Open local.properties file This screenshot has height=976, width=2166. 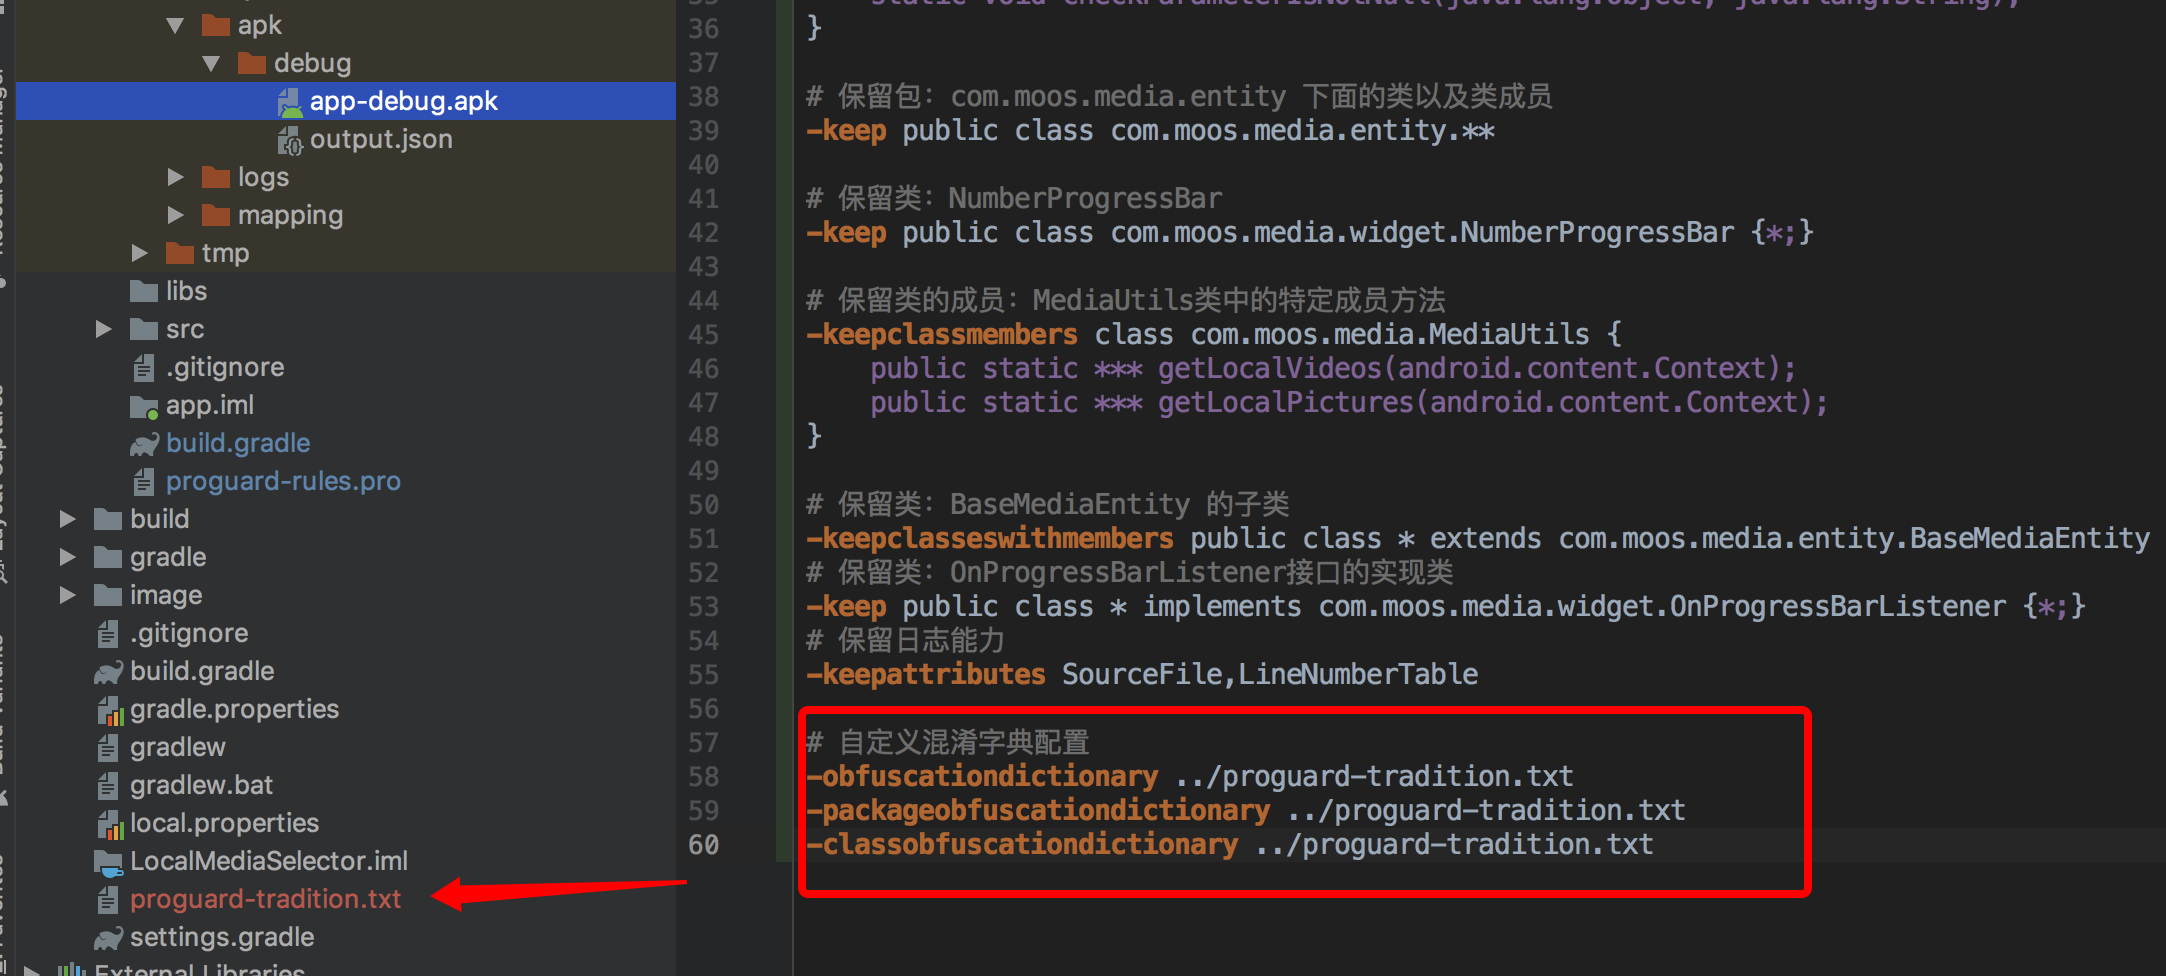pos(224,823)
